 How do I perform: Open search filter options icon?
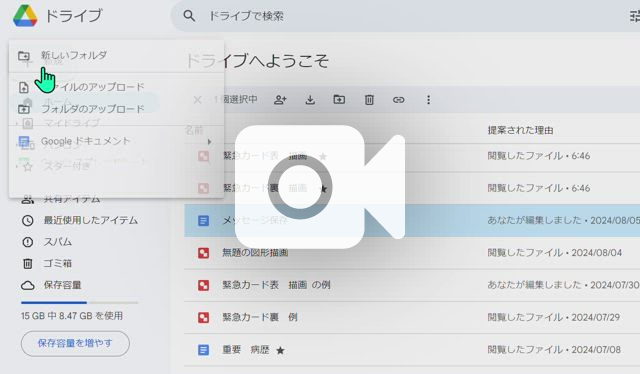click(x=635, y=16)
